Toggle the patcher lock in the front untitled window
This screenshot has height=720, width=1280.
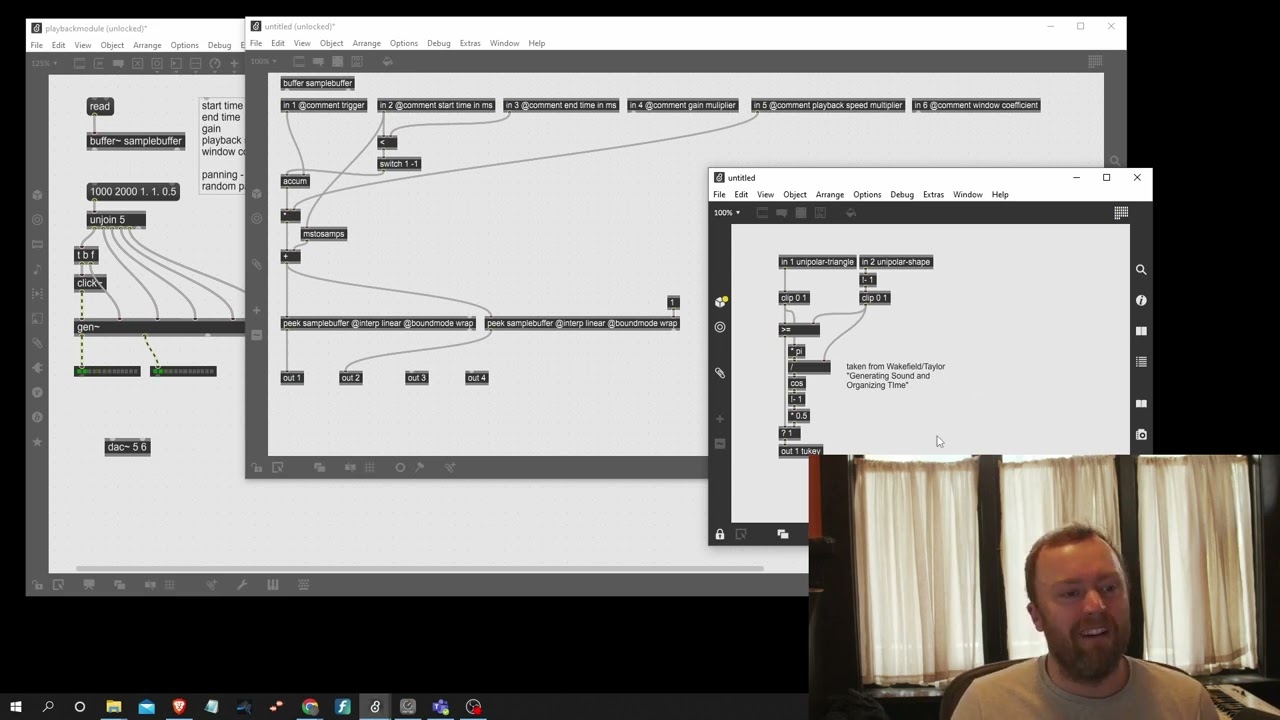(x=720, y=534)
